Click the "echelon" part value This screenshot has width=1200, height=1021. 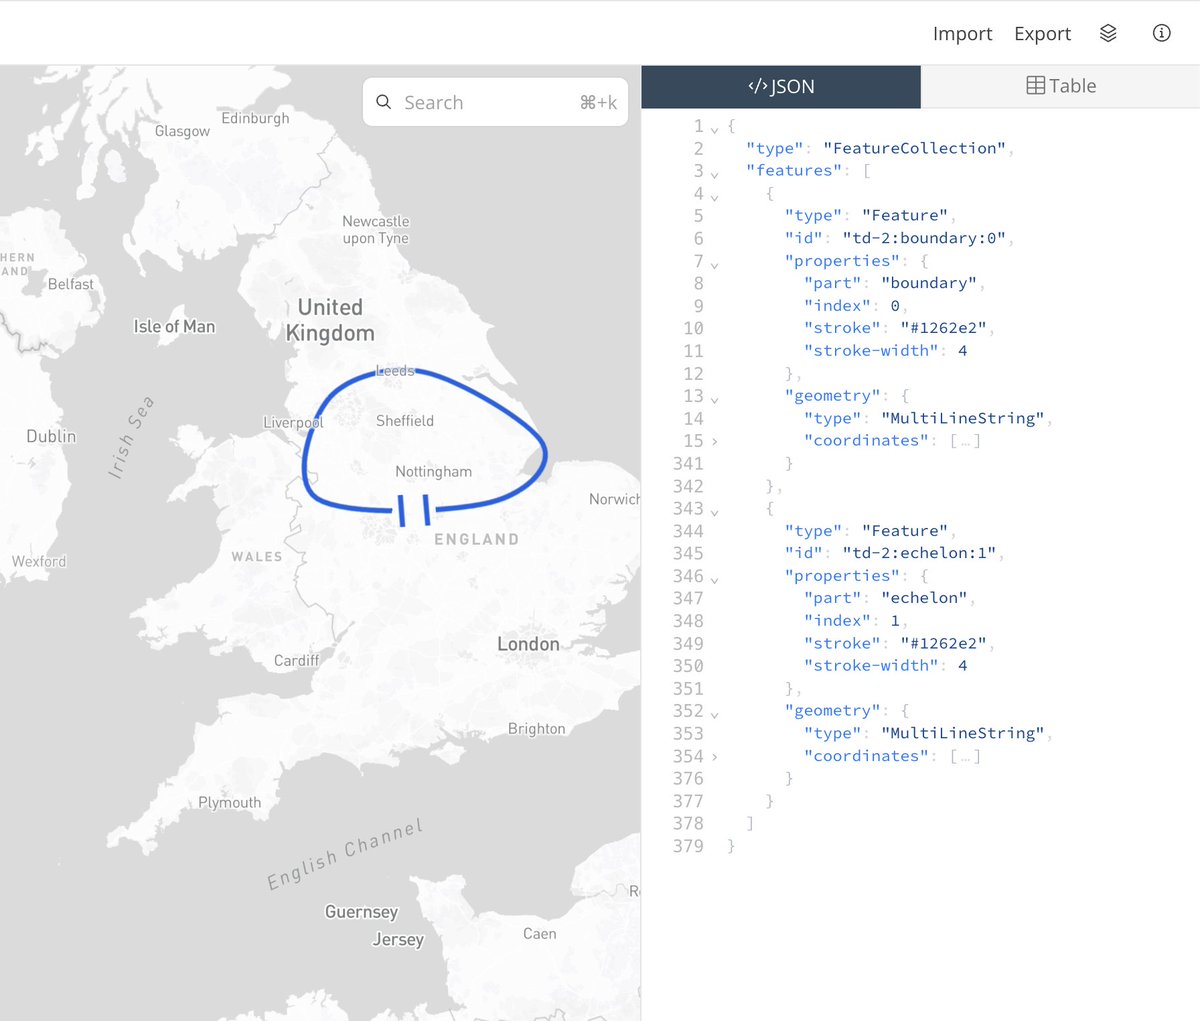(x=924, y=598)
